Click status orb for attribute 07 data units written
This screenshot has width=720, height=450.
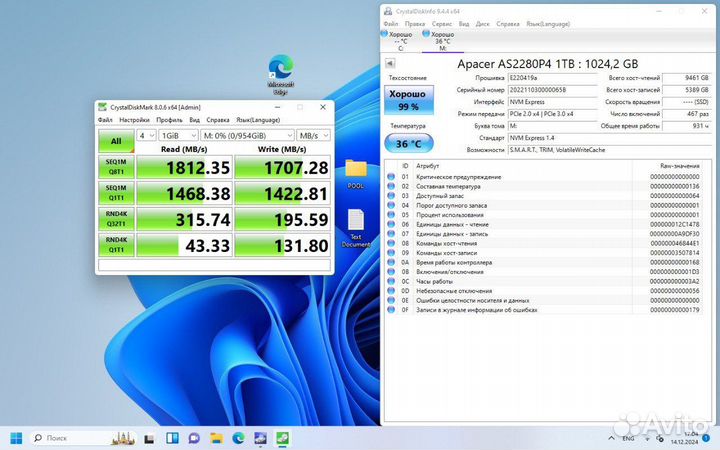pos(391,234)
